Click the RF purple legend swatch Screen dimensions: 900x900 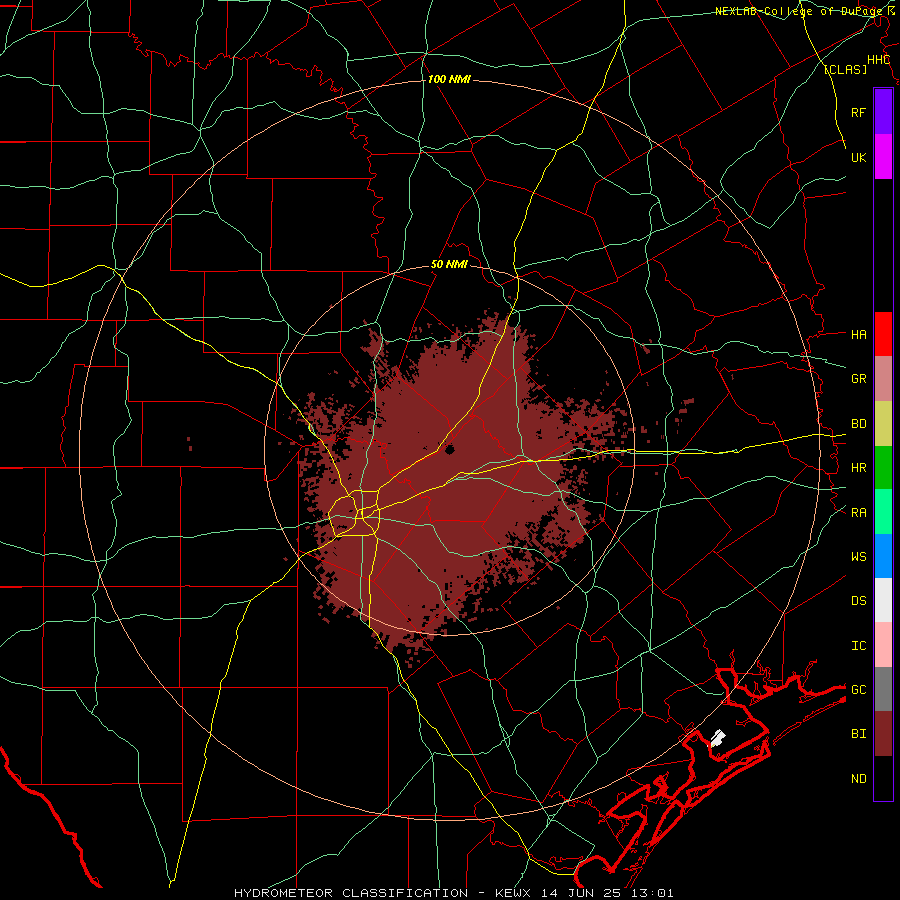(x=883, y=111)
